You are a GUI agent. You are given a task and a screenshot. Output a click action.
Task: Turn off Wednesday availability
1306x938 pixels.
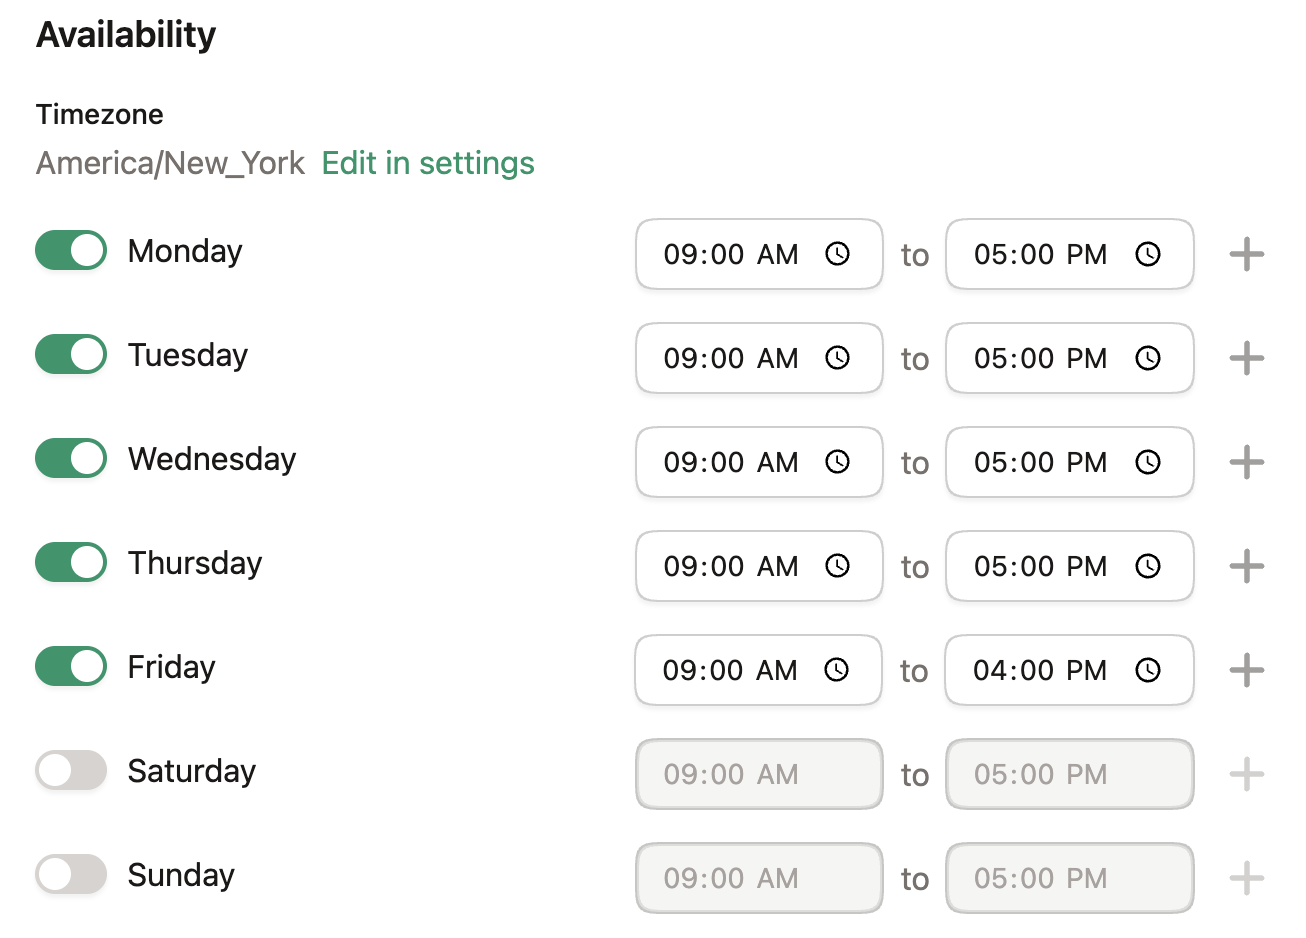click(x=70, y=458)
